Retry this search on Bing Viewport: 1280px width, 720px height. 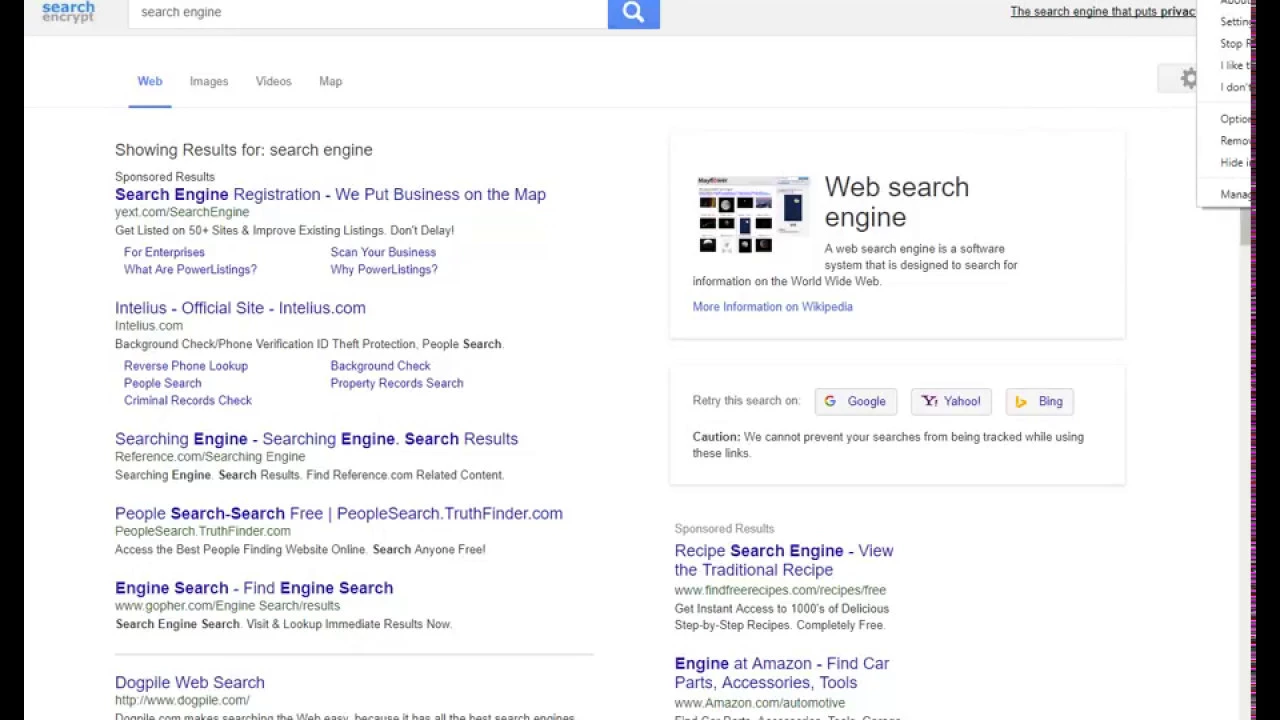coord(1039,401)
